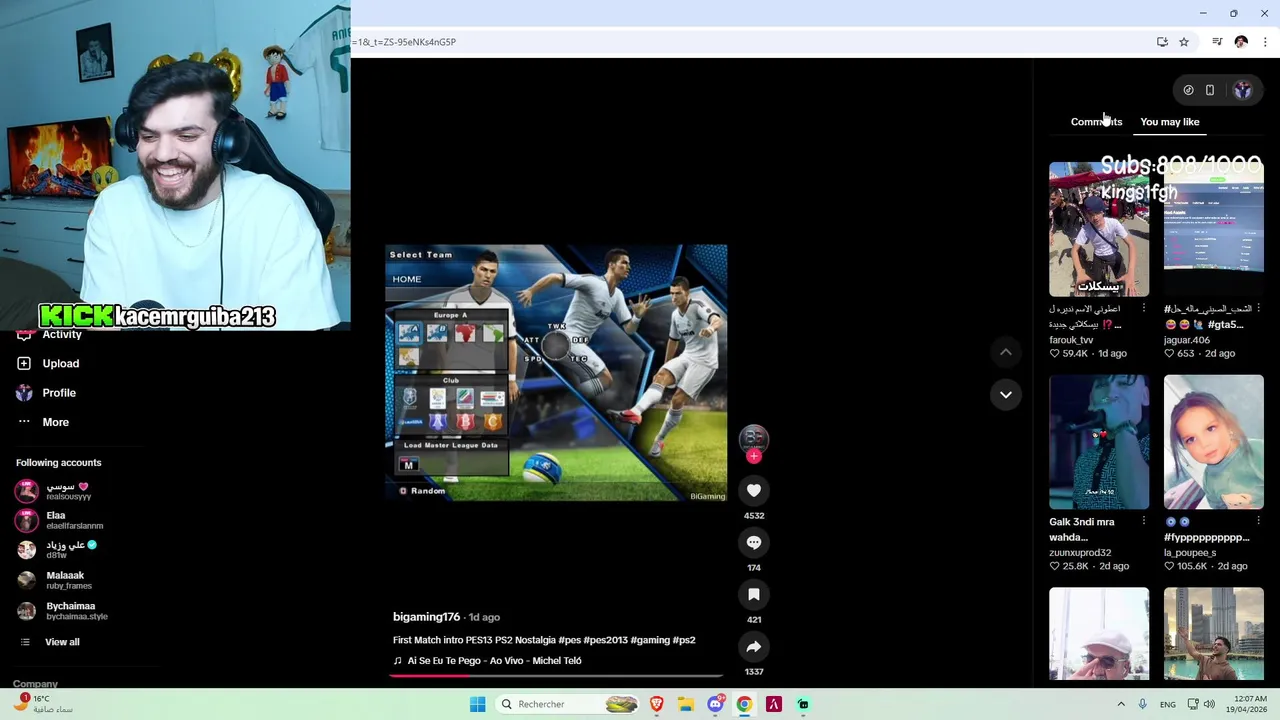Screen dimensions: 1280x720
Task: Open the jaguar.406 username link
Action: click(1187, 340)
